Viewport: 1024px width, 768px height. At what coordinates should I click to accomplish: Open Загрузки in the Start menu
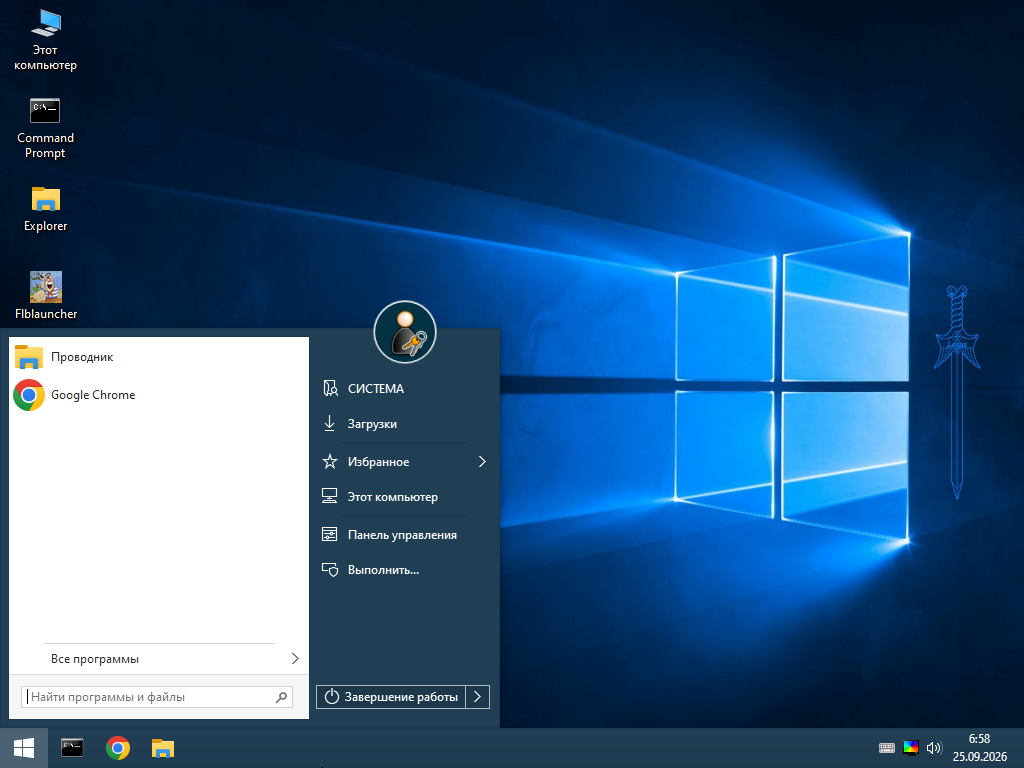405,424
